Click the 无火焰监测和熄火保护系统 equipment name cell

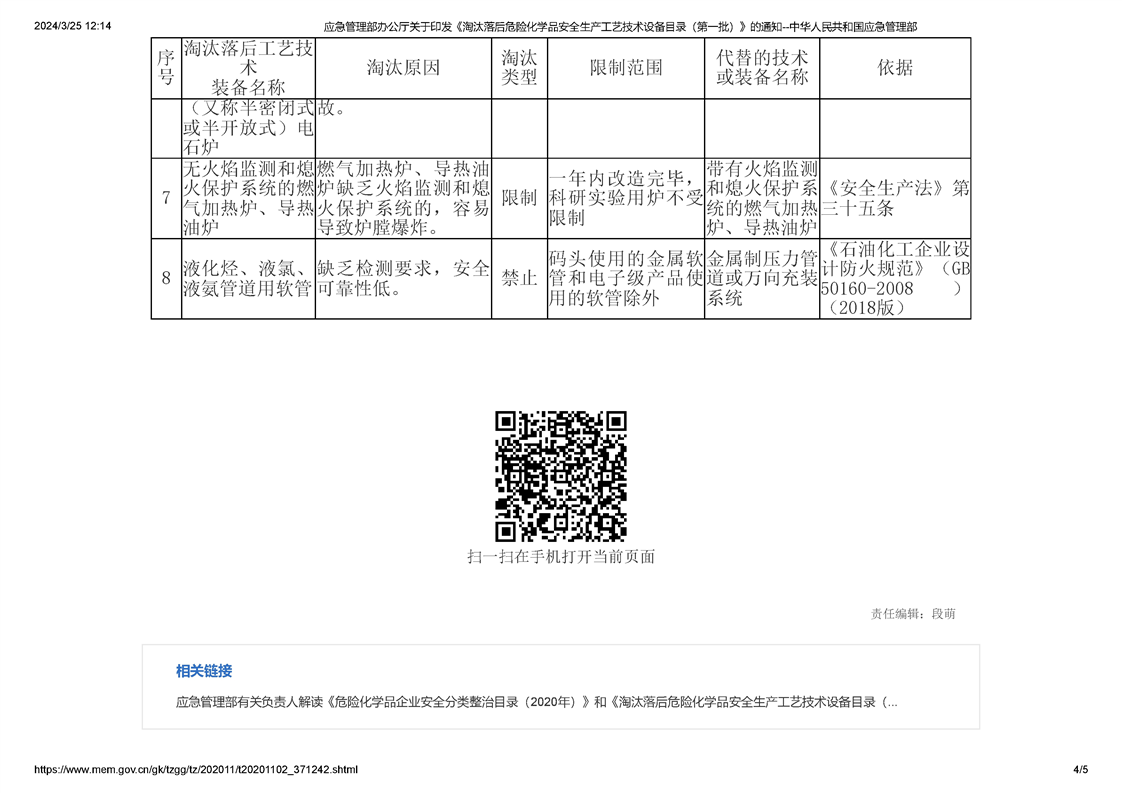coord(248,198)
